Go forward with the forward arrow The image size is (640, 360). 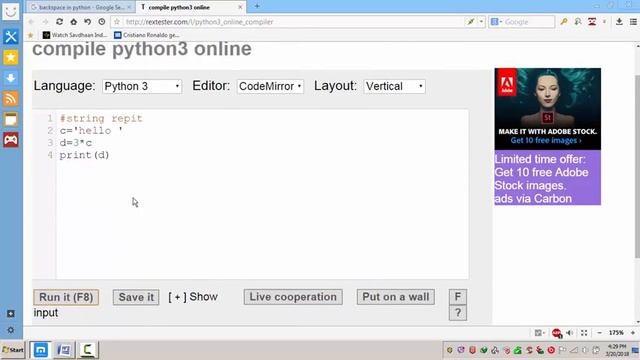(45, 22)
